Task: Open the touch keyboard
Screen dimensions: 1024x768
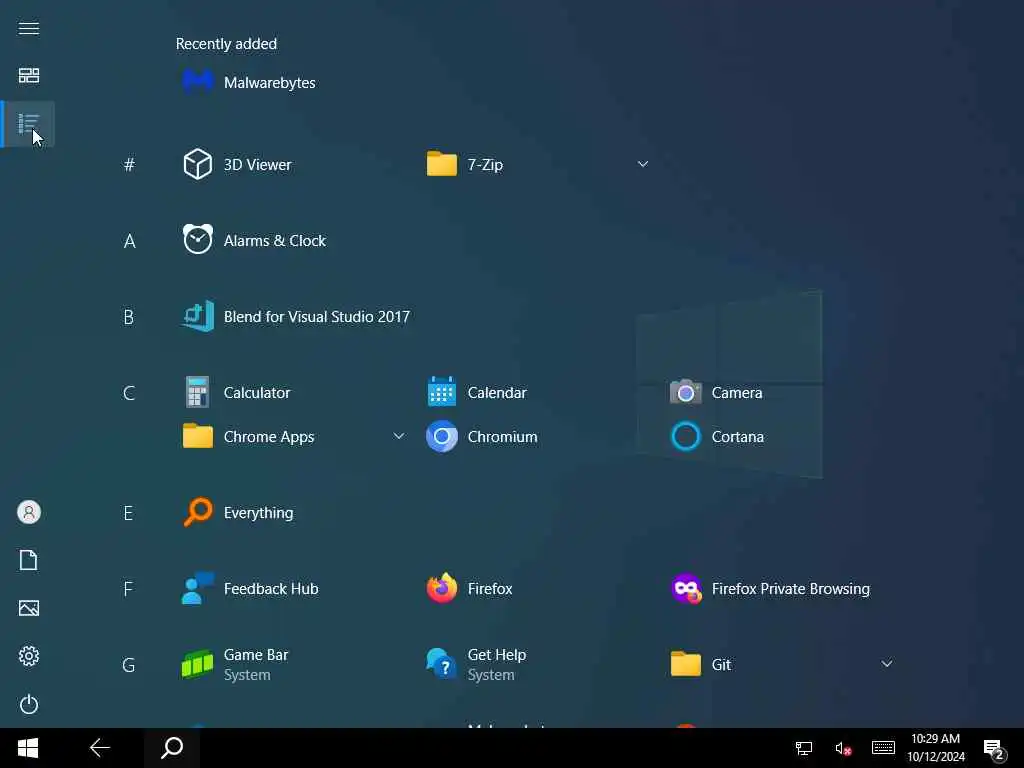Action: click(884, 748)
